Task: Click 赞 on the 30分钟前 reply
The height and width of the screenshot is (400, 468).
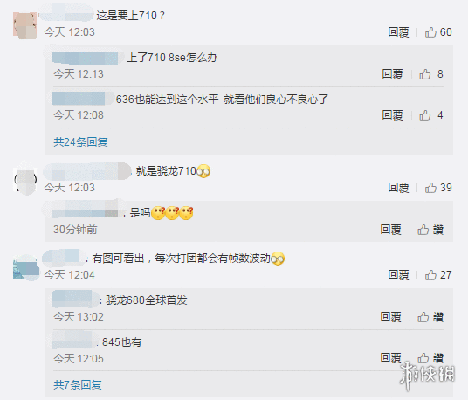Action: (x=431, y=229)
